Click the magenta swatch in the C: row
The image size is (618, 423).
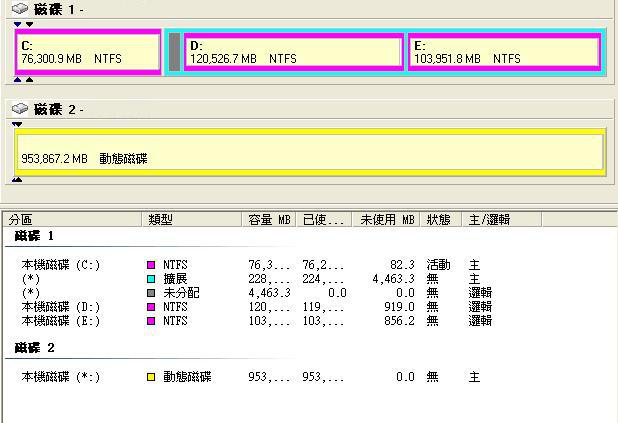[x=151, y=265]
